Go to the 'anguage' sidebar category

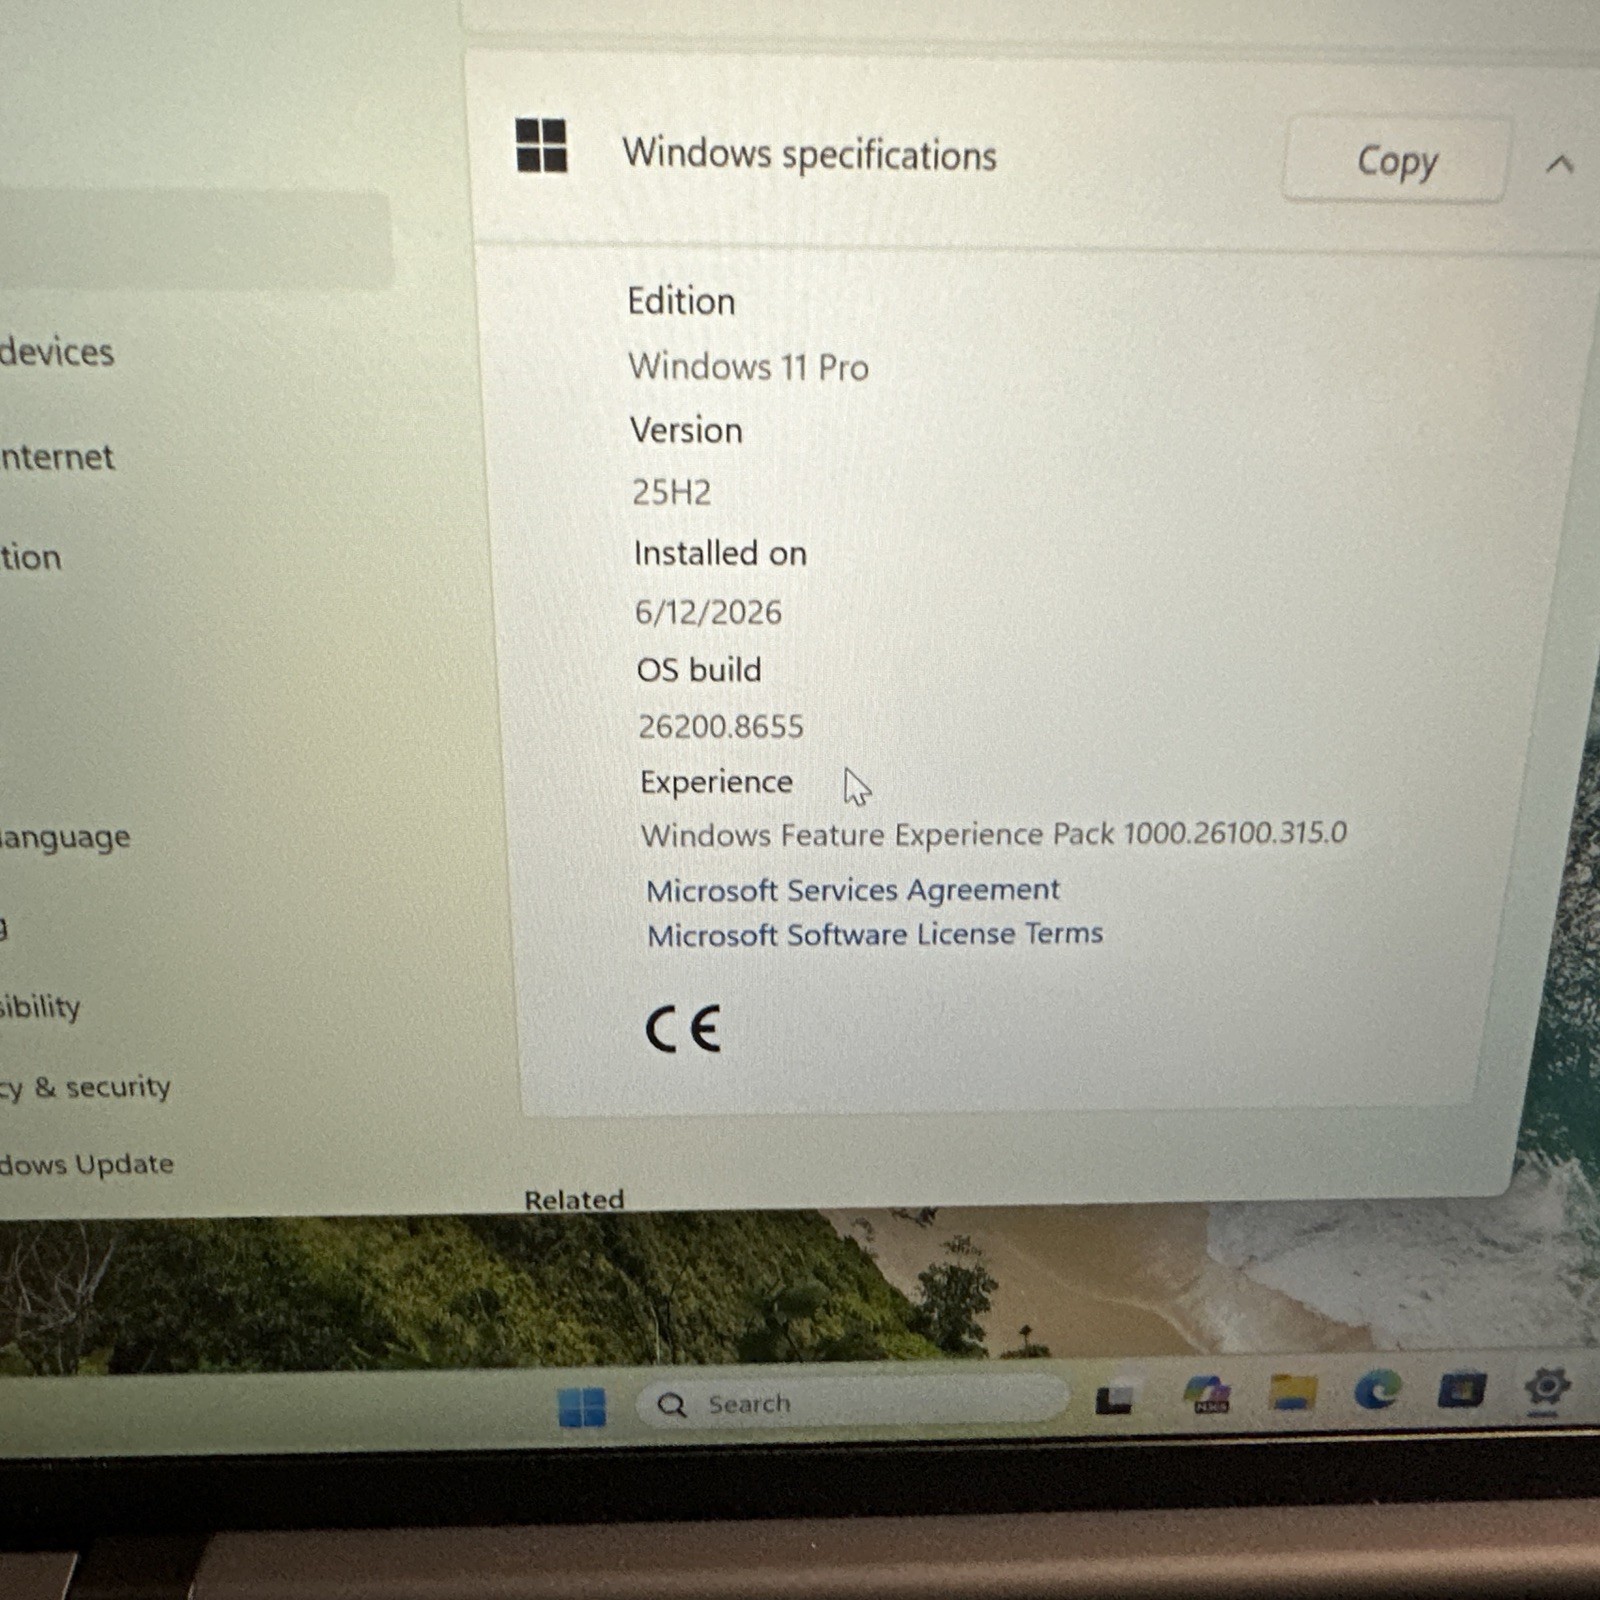coord(65,837)
